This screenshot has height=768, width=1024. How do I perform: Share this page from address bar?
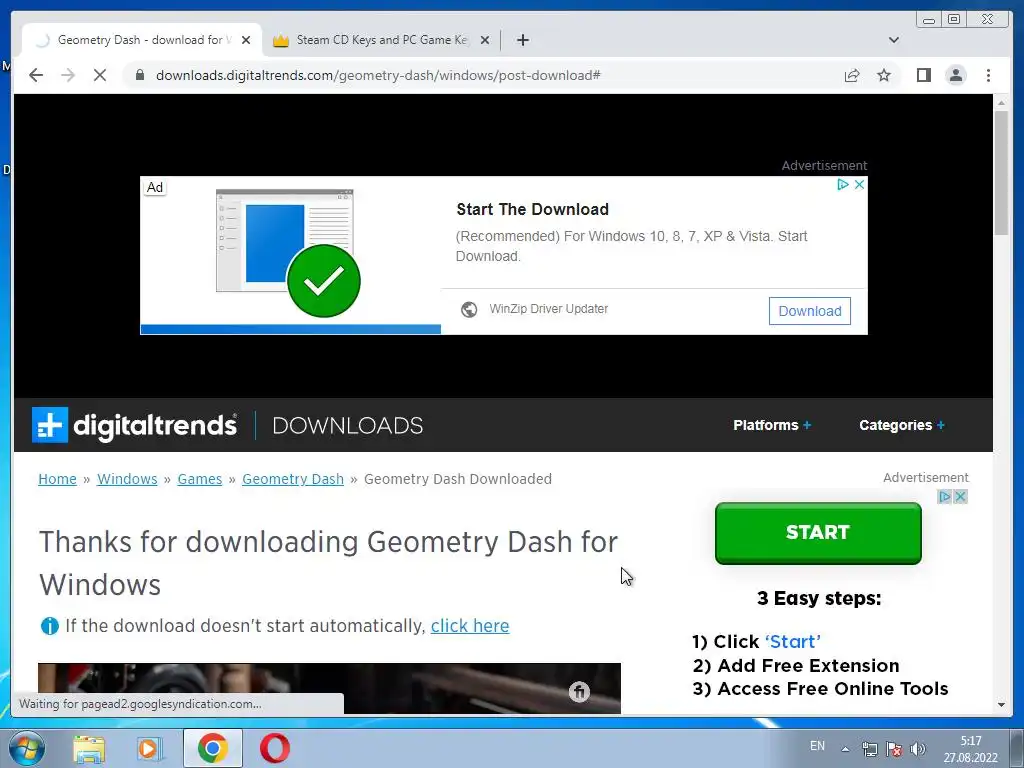click(852, 75)
